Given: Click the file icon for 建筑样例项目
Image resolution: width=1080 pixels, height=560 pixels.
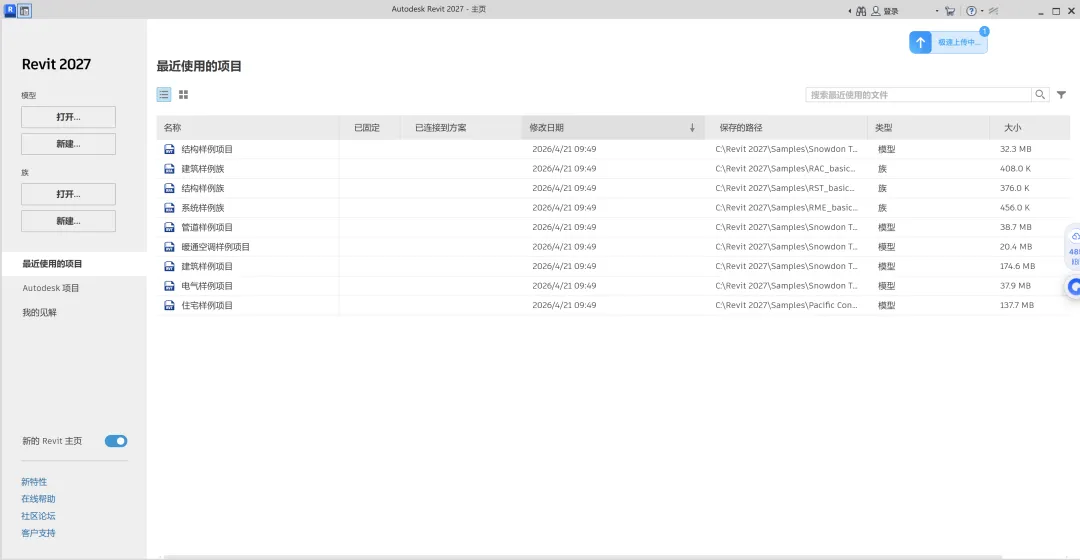Looking at the screenshot, I should [169, 266].
